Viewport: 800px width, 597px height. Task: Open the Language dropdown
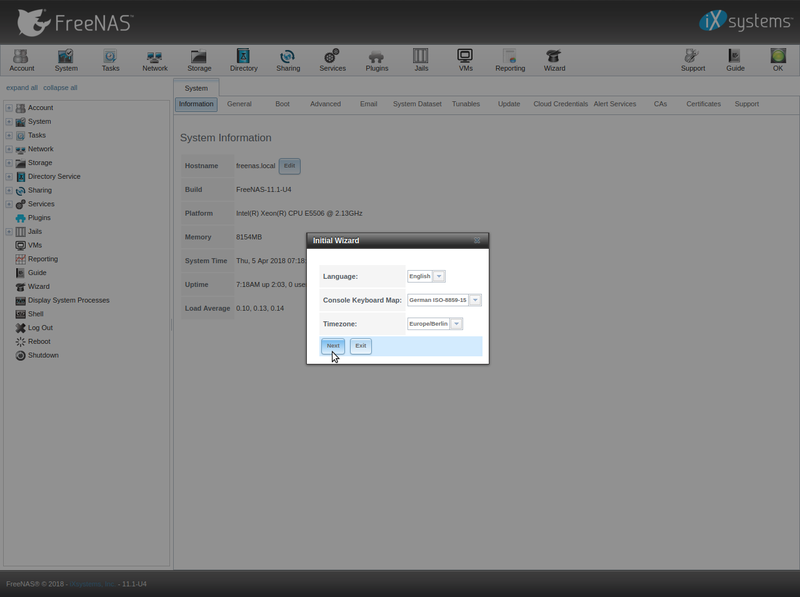pyautogui.click(x=439, y=276)
